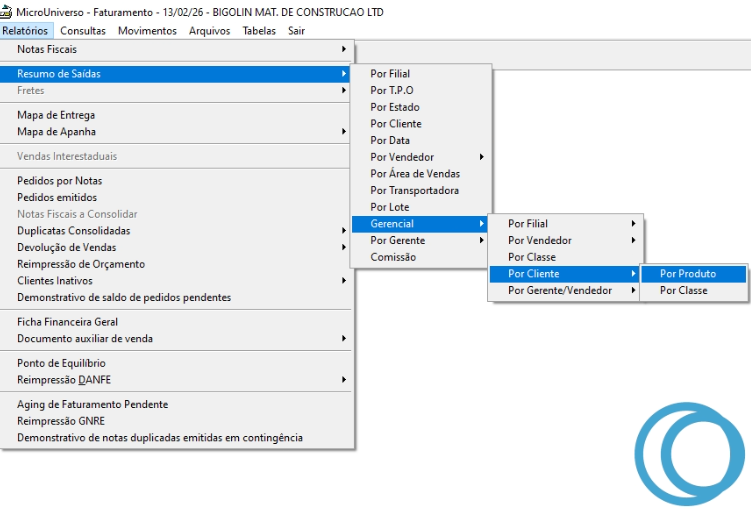This screenshot has height=509, width=751.
Task: Choose Por Transportadora option
Action: pyautogui.click(x=414, y=190)
